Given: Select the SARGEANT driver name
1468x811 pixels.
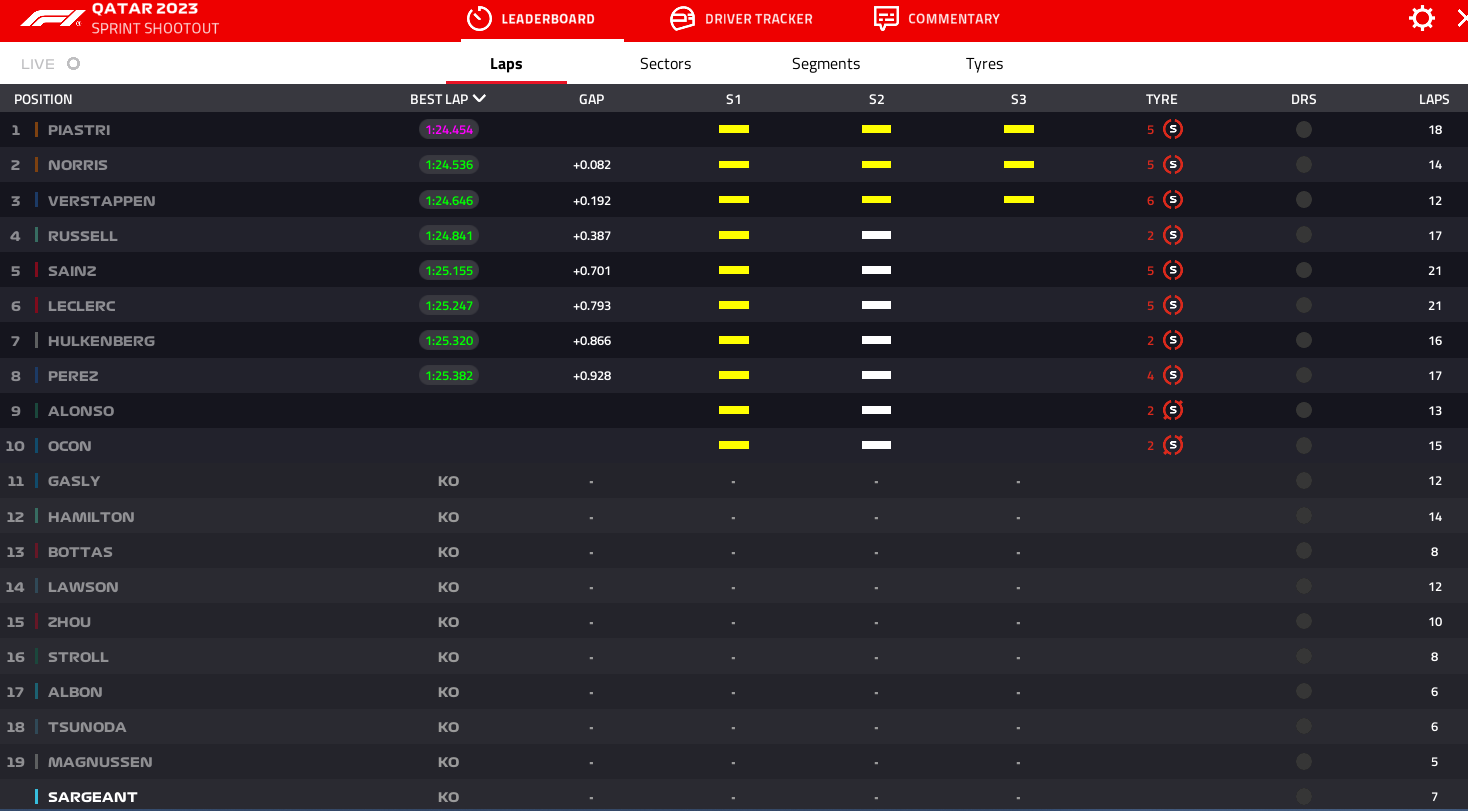Looking at the screenshot, I should 93,797.
